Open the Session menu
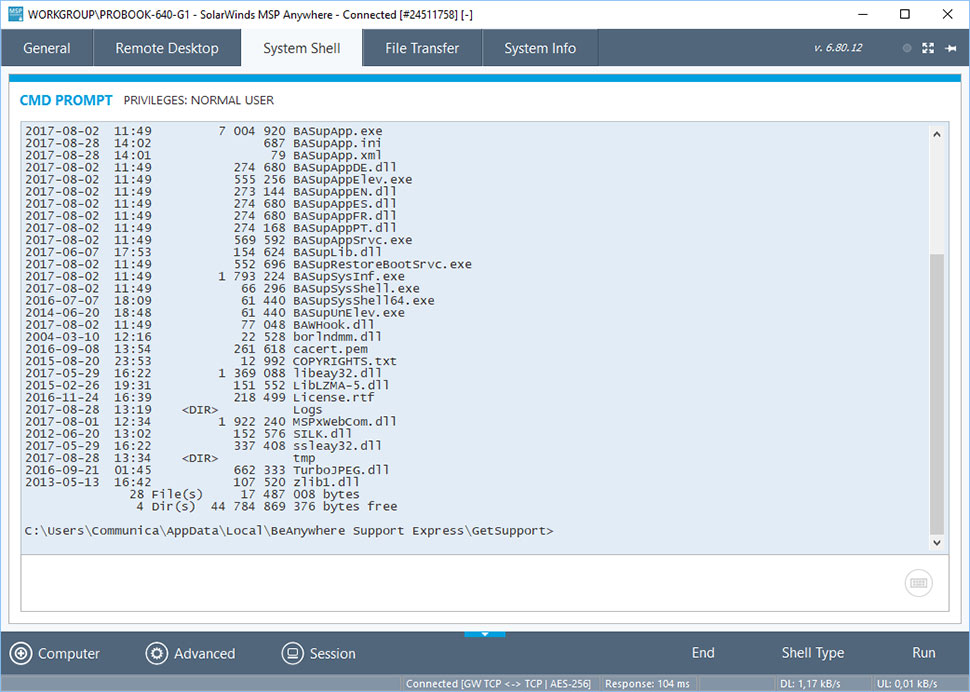The height and width of the screenshot is (692, 970). (x=319, y=653)
